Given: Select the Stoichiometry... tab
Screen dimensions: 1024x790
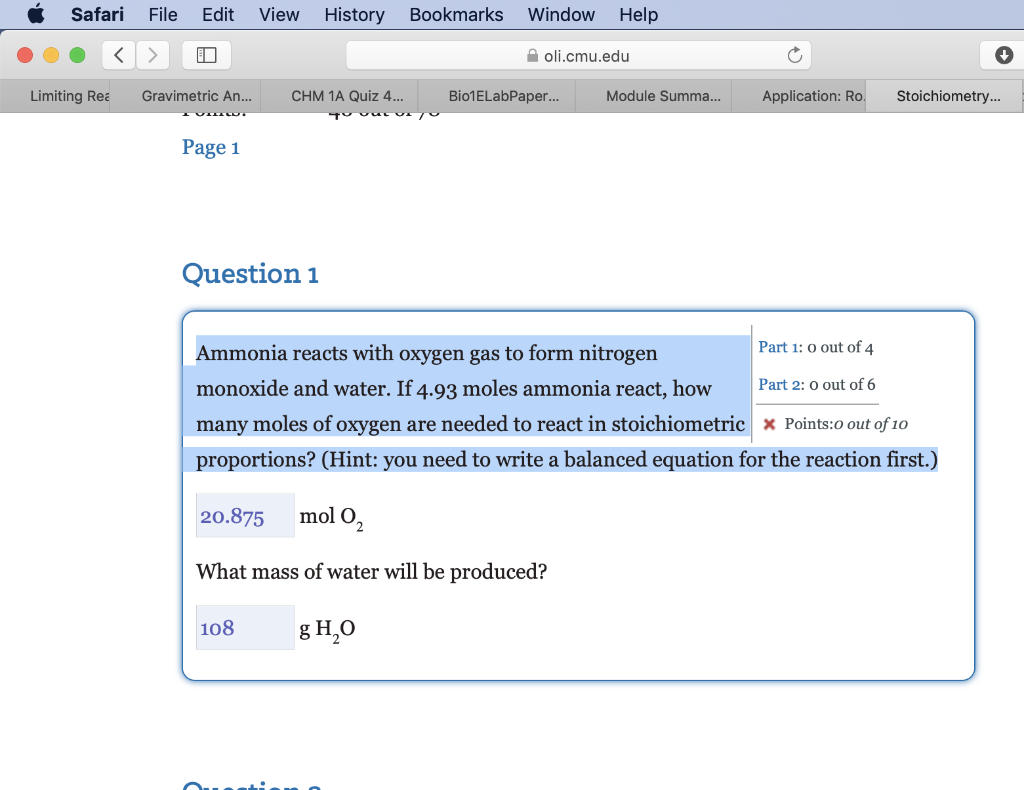Looking at the screenshot, I should point(944,96).
